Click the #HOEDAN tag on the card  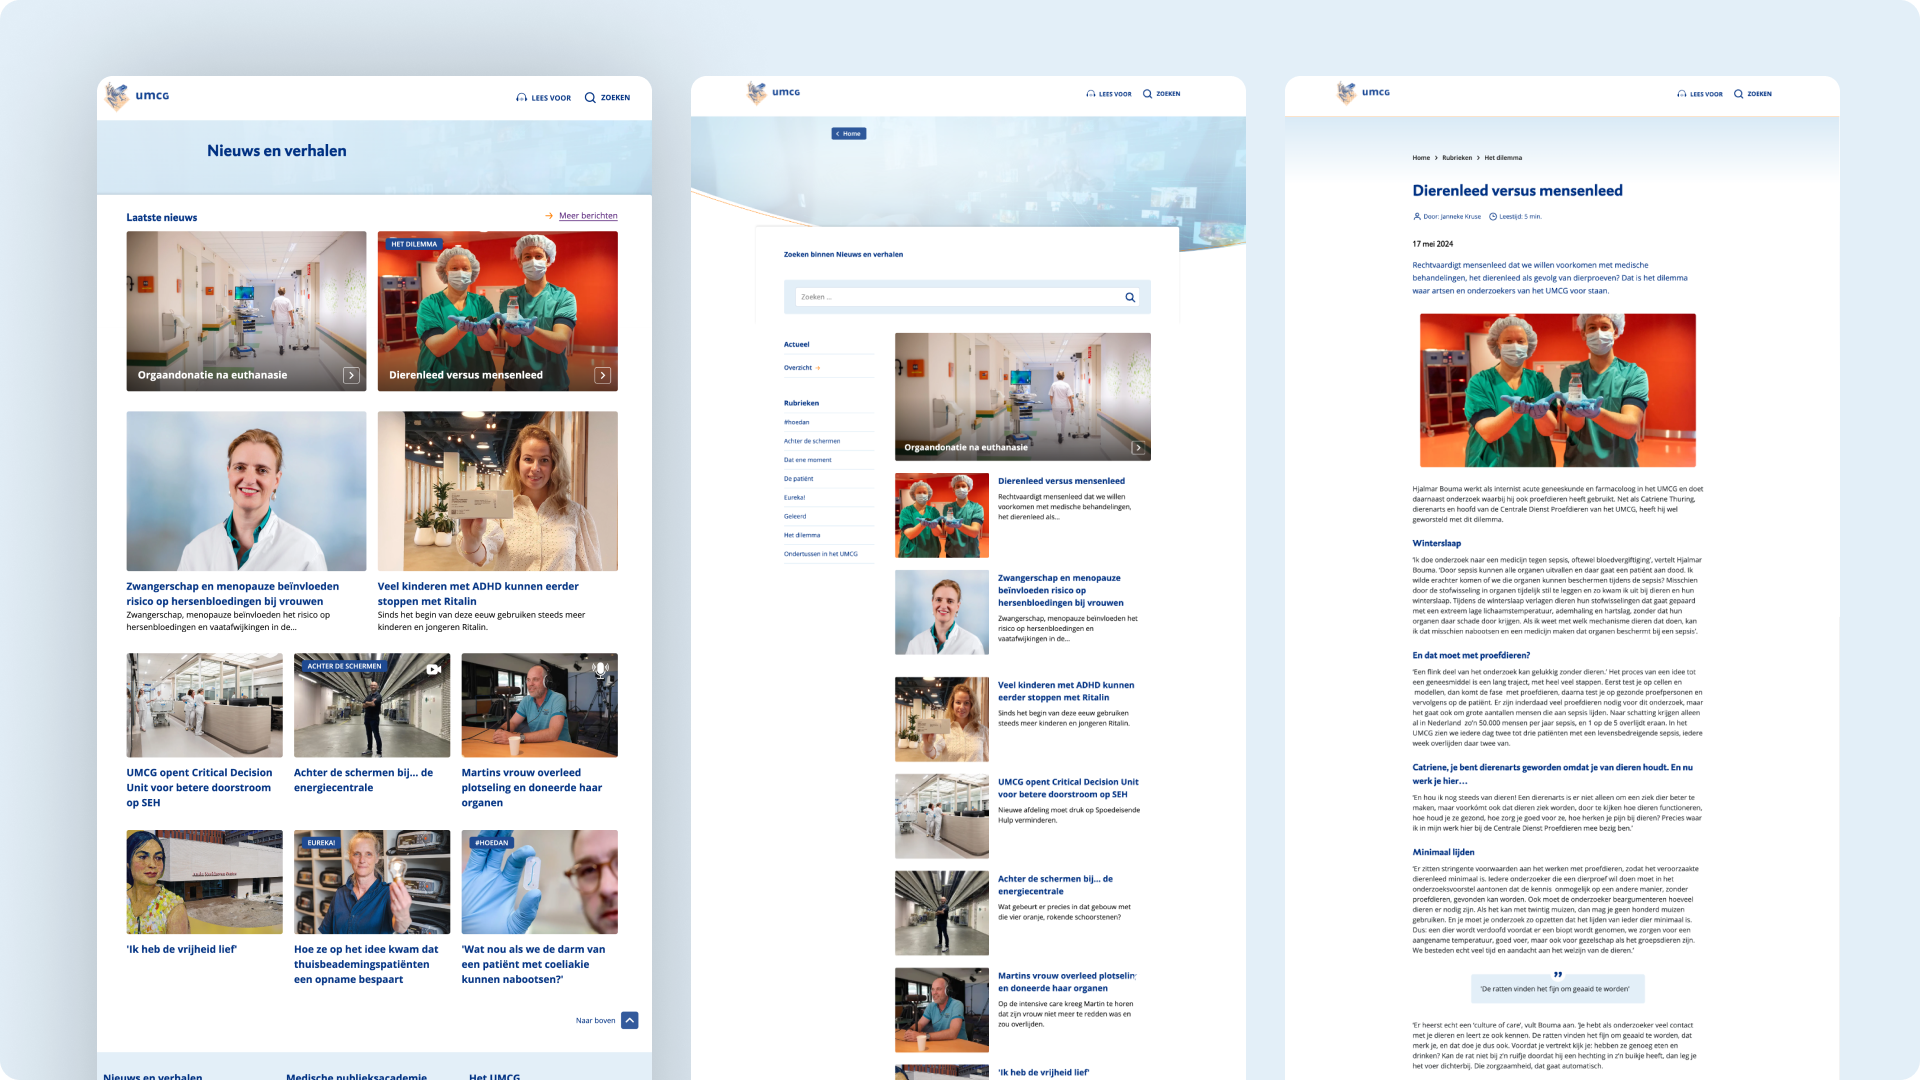click(x=492, y=843)
